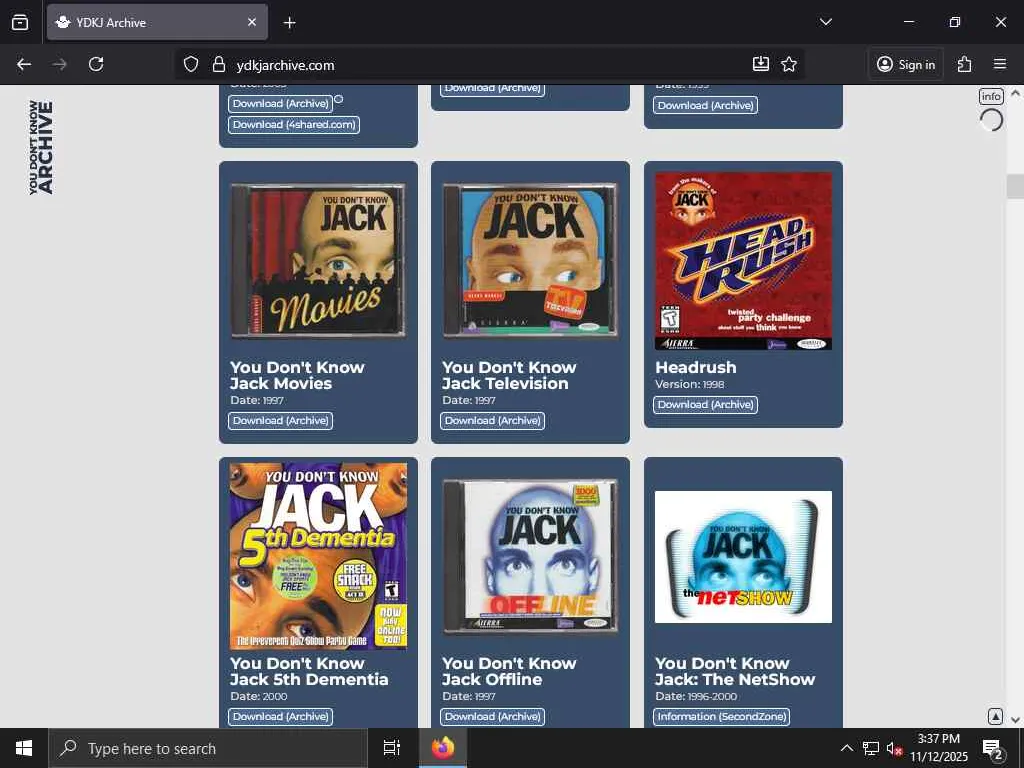Screen dimensions: 1024x768
Task: Download Headrush archive
Action: coord(706,404)
